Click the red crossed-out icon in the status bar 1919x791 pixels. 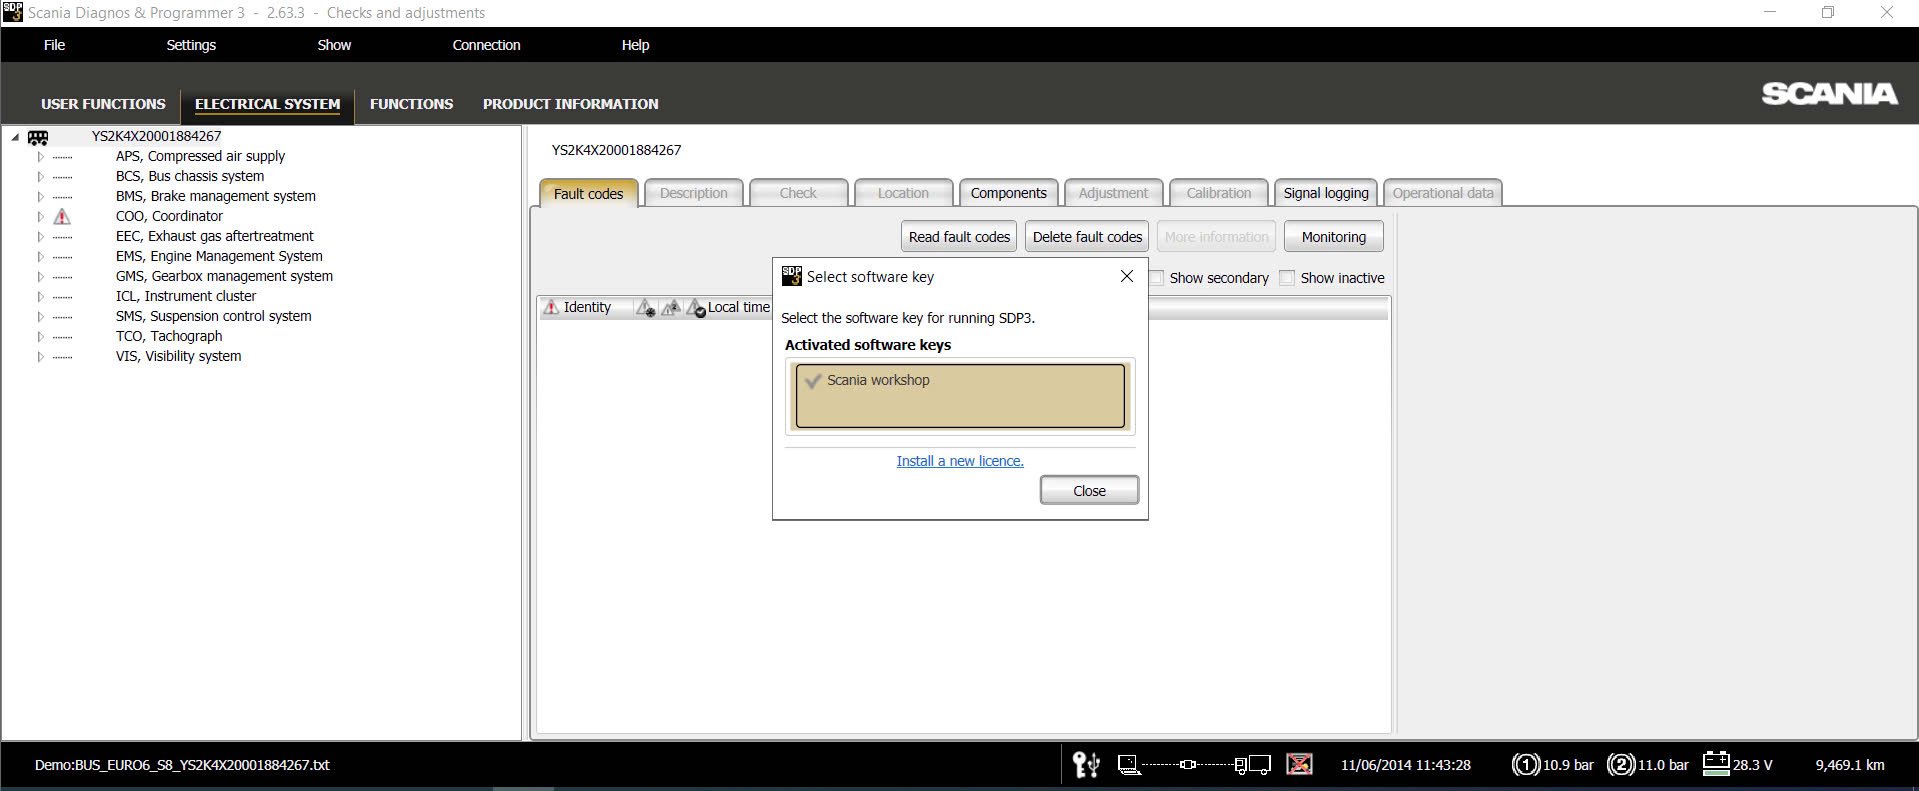(x=1299, y=765)
